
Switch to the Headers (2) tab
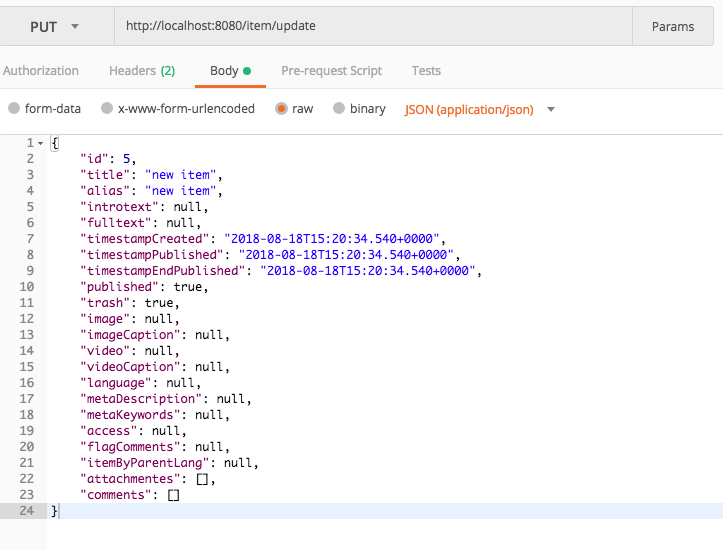[142, 71]
